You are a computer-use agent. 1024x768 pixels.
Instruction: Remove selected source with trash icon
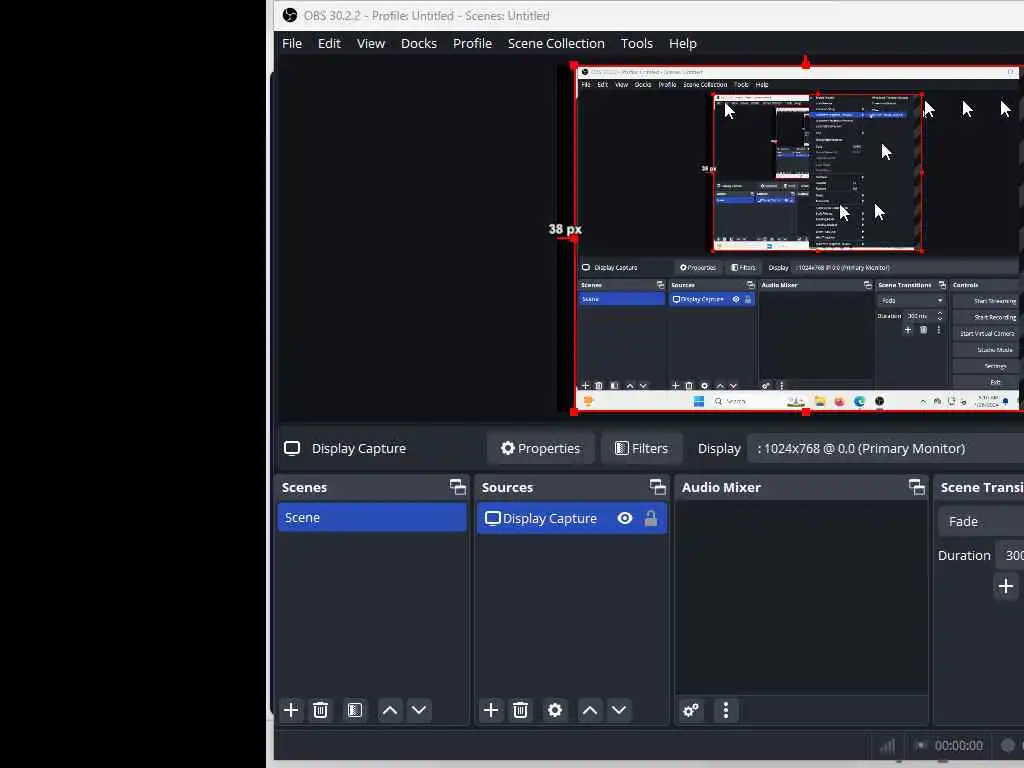point(520,710)
